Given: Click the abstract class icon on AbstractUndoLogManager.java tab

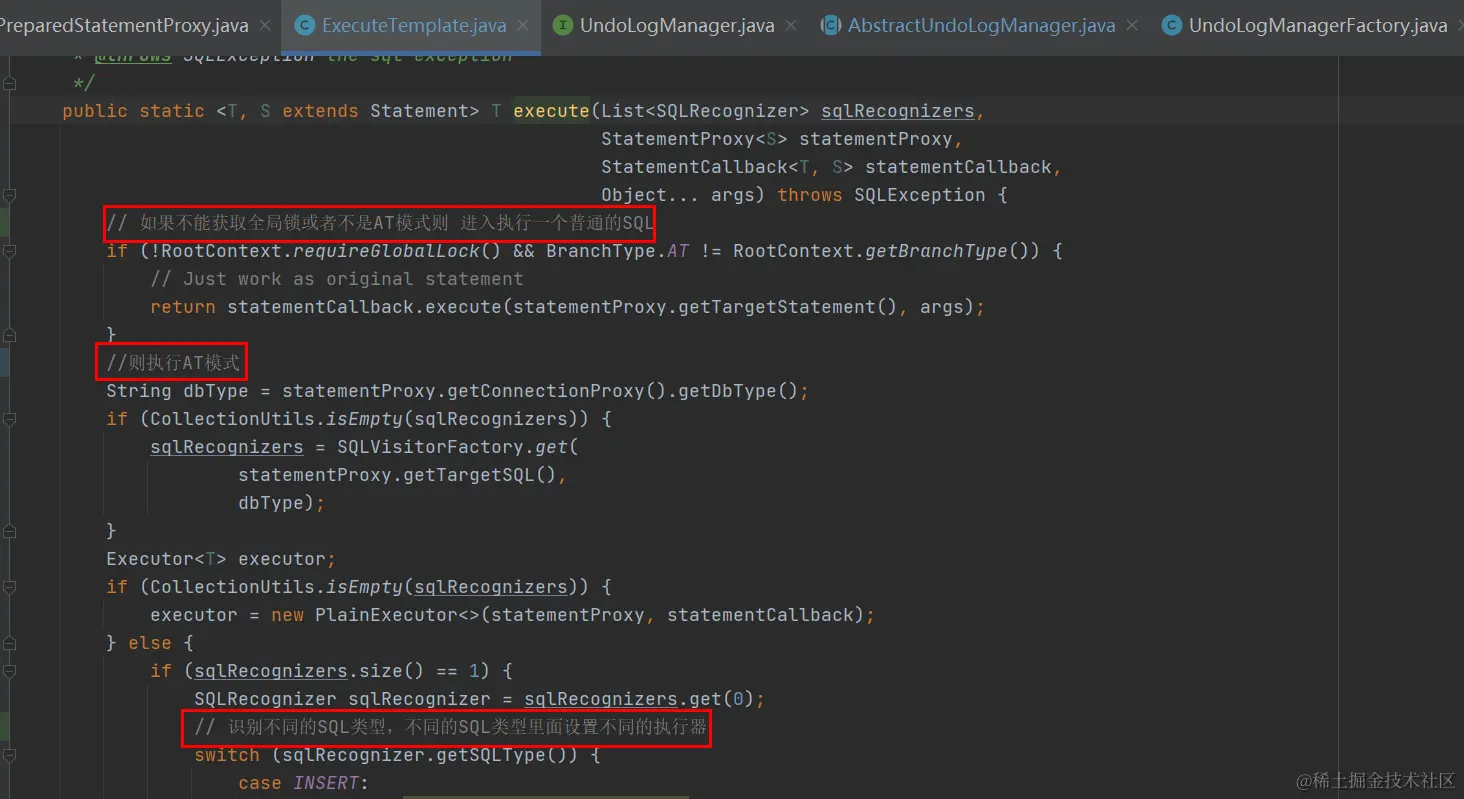Looking at the screenshot, I should coord(830,26).
